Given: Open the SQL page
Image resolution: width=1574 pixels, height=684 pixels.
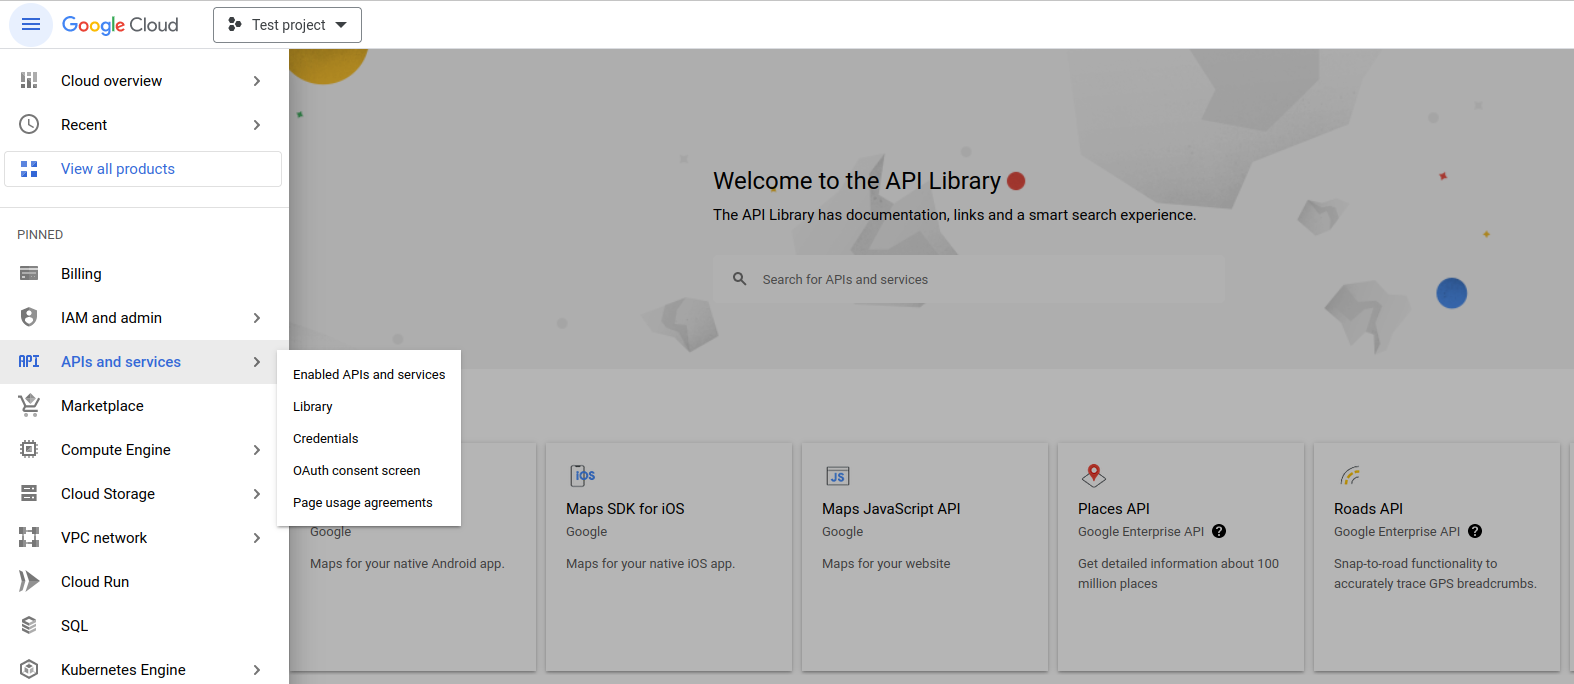Looking at the screenshot, I should click(x=144, y=625).
